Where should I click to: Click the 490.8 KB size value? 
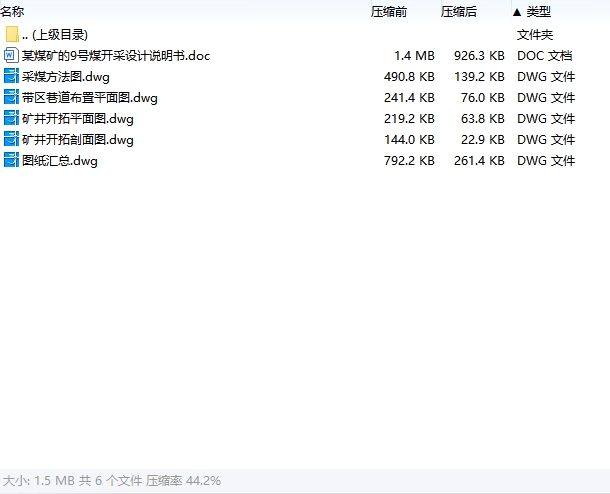(x=409, y=77)
